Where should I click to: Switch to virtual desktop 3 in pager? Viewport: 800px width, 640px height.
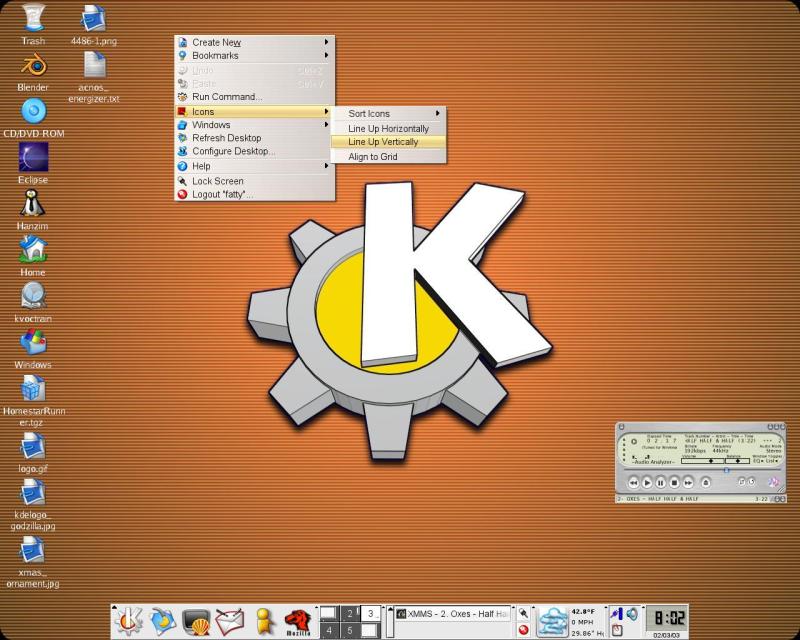tap(371, 613)
